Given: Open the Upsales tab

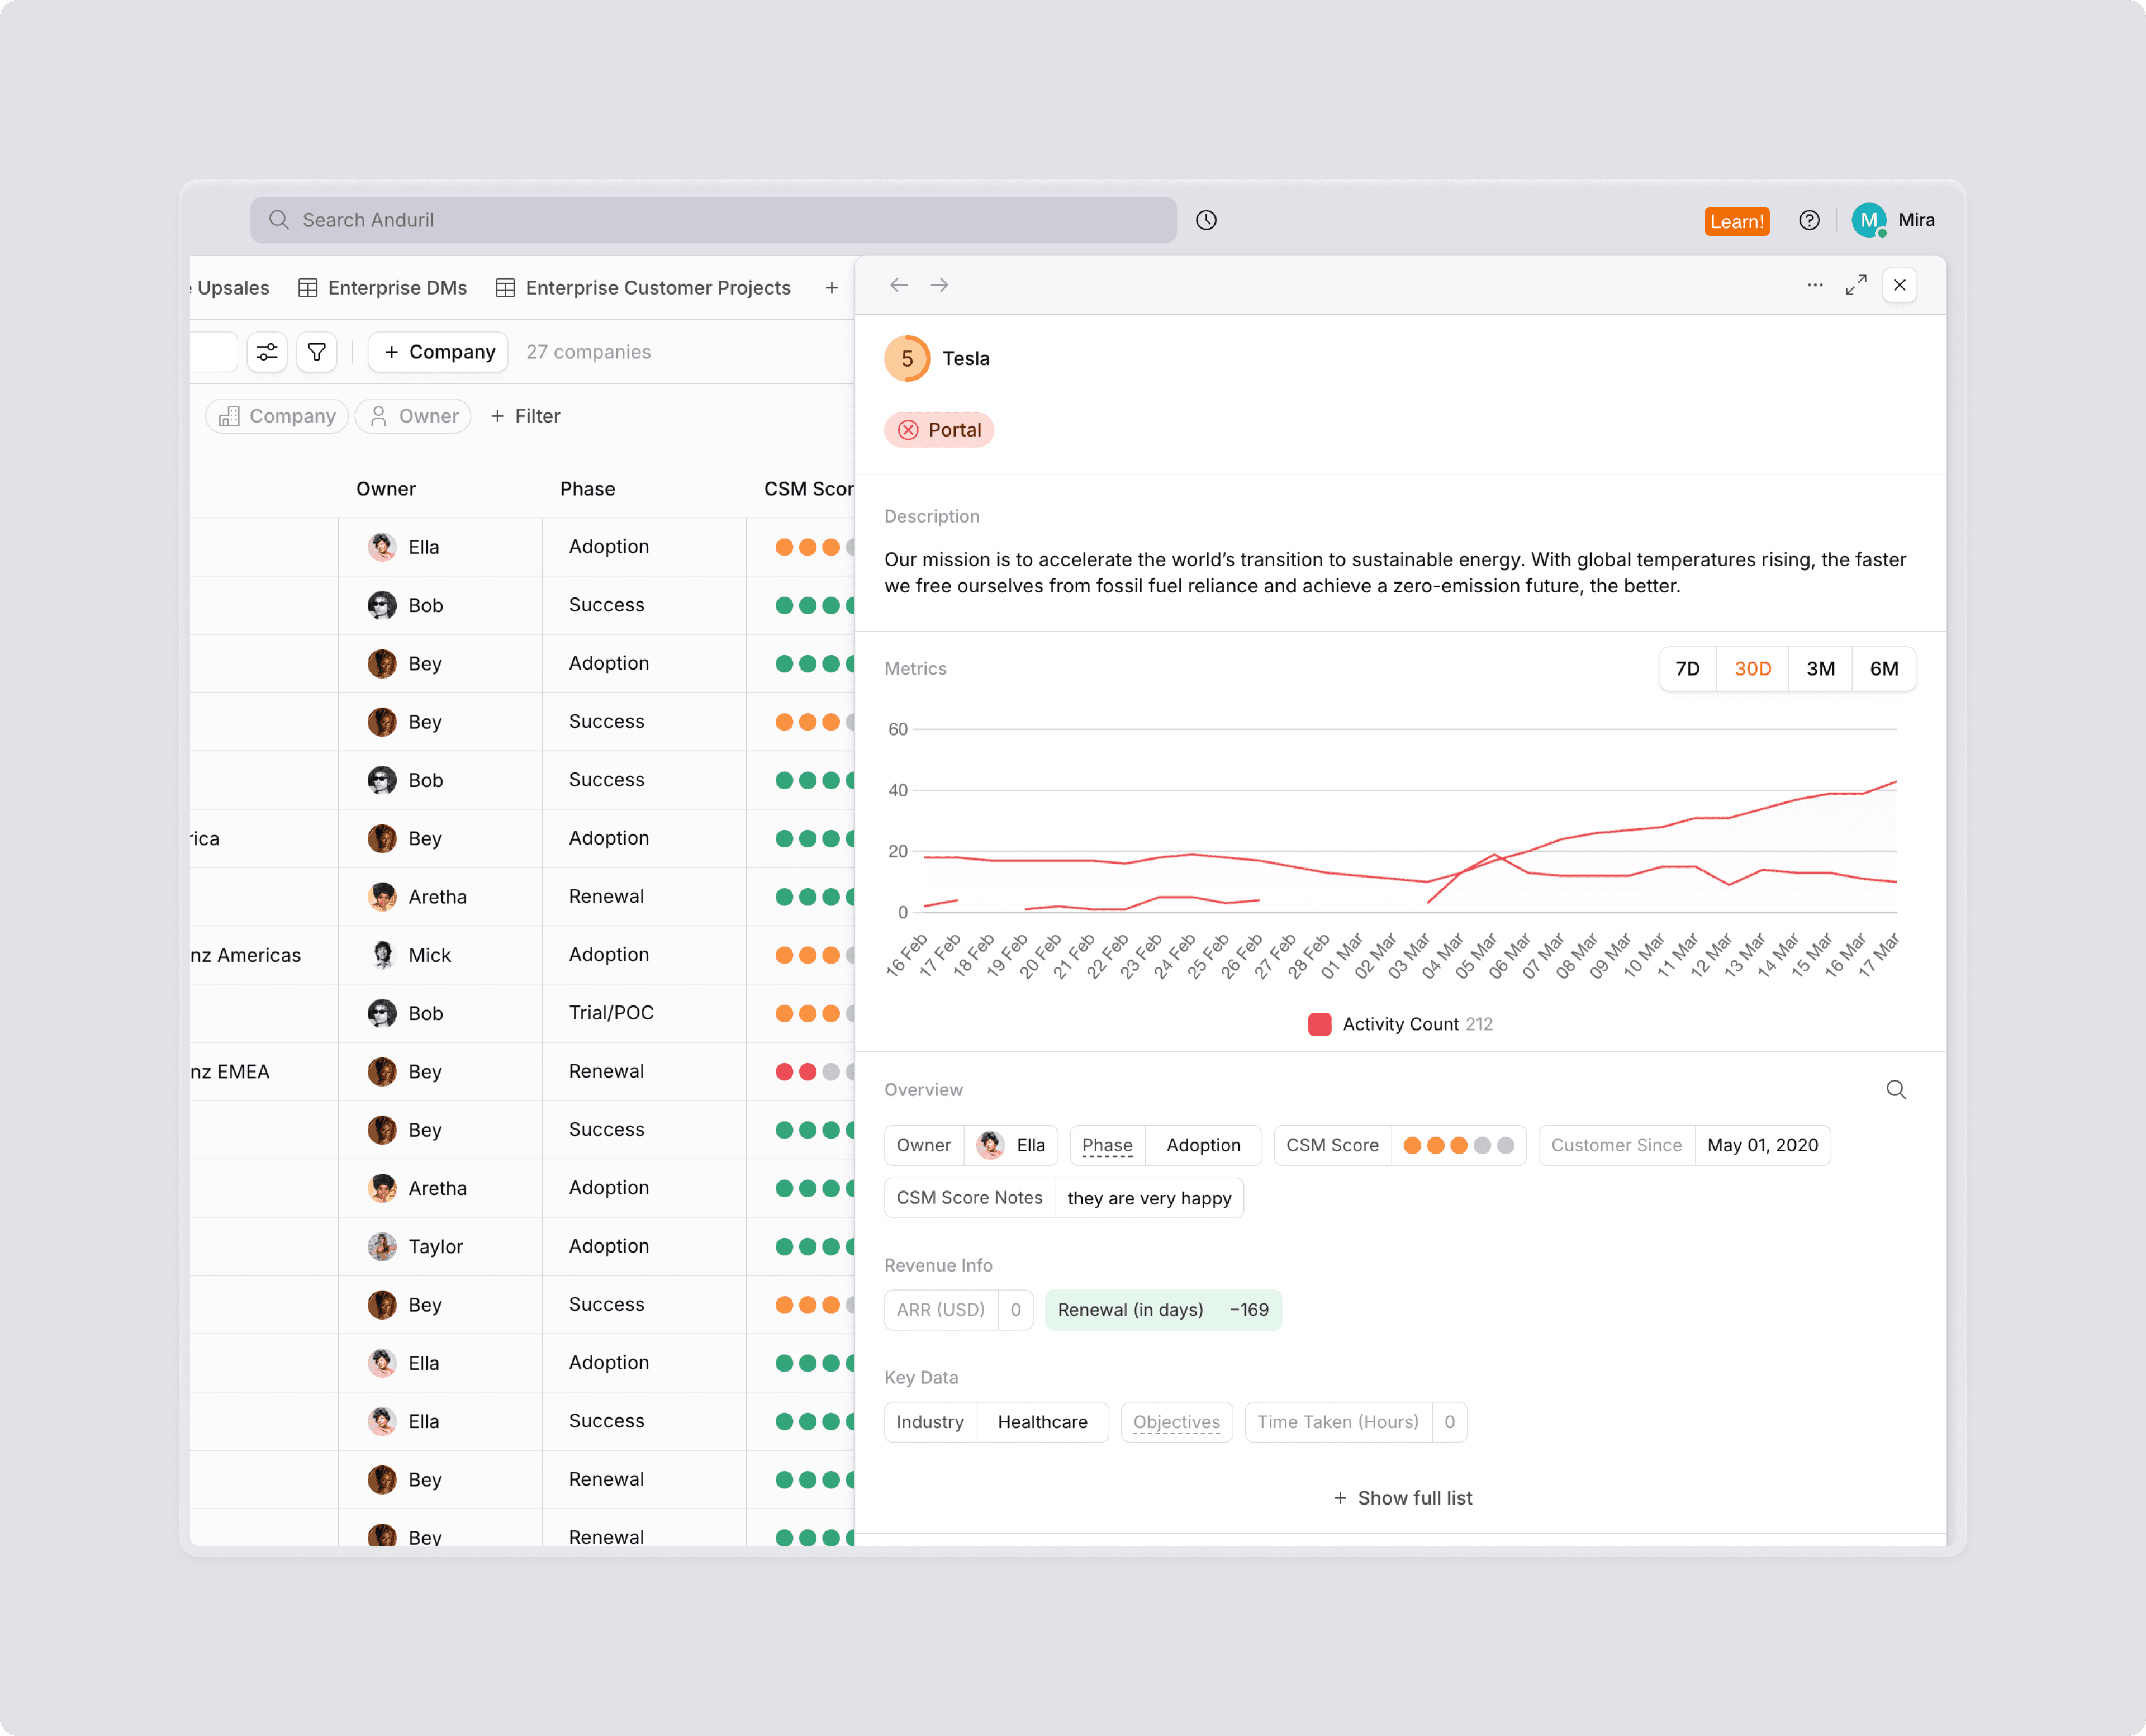Looking at the screenshot, I should click(x=231, y=288).
